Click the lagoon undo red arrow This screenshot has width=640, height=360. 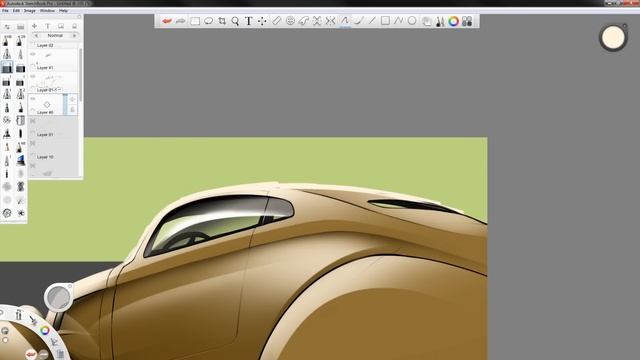(x=31, y=354)
